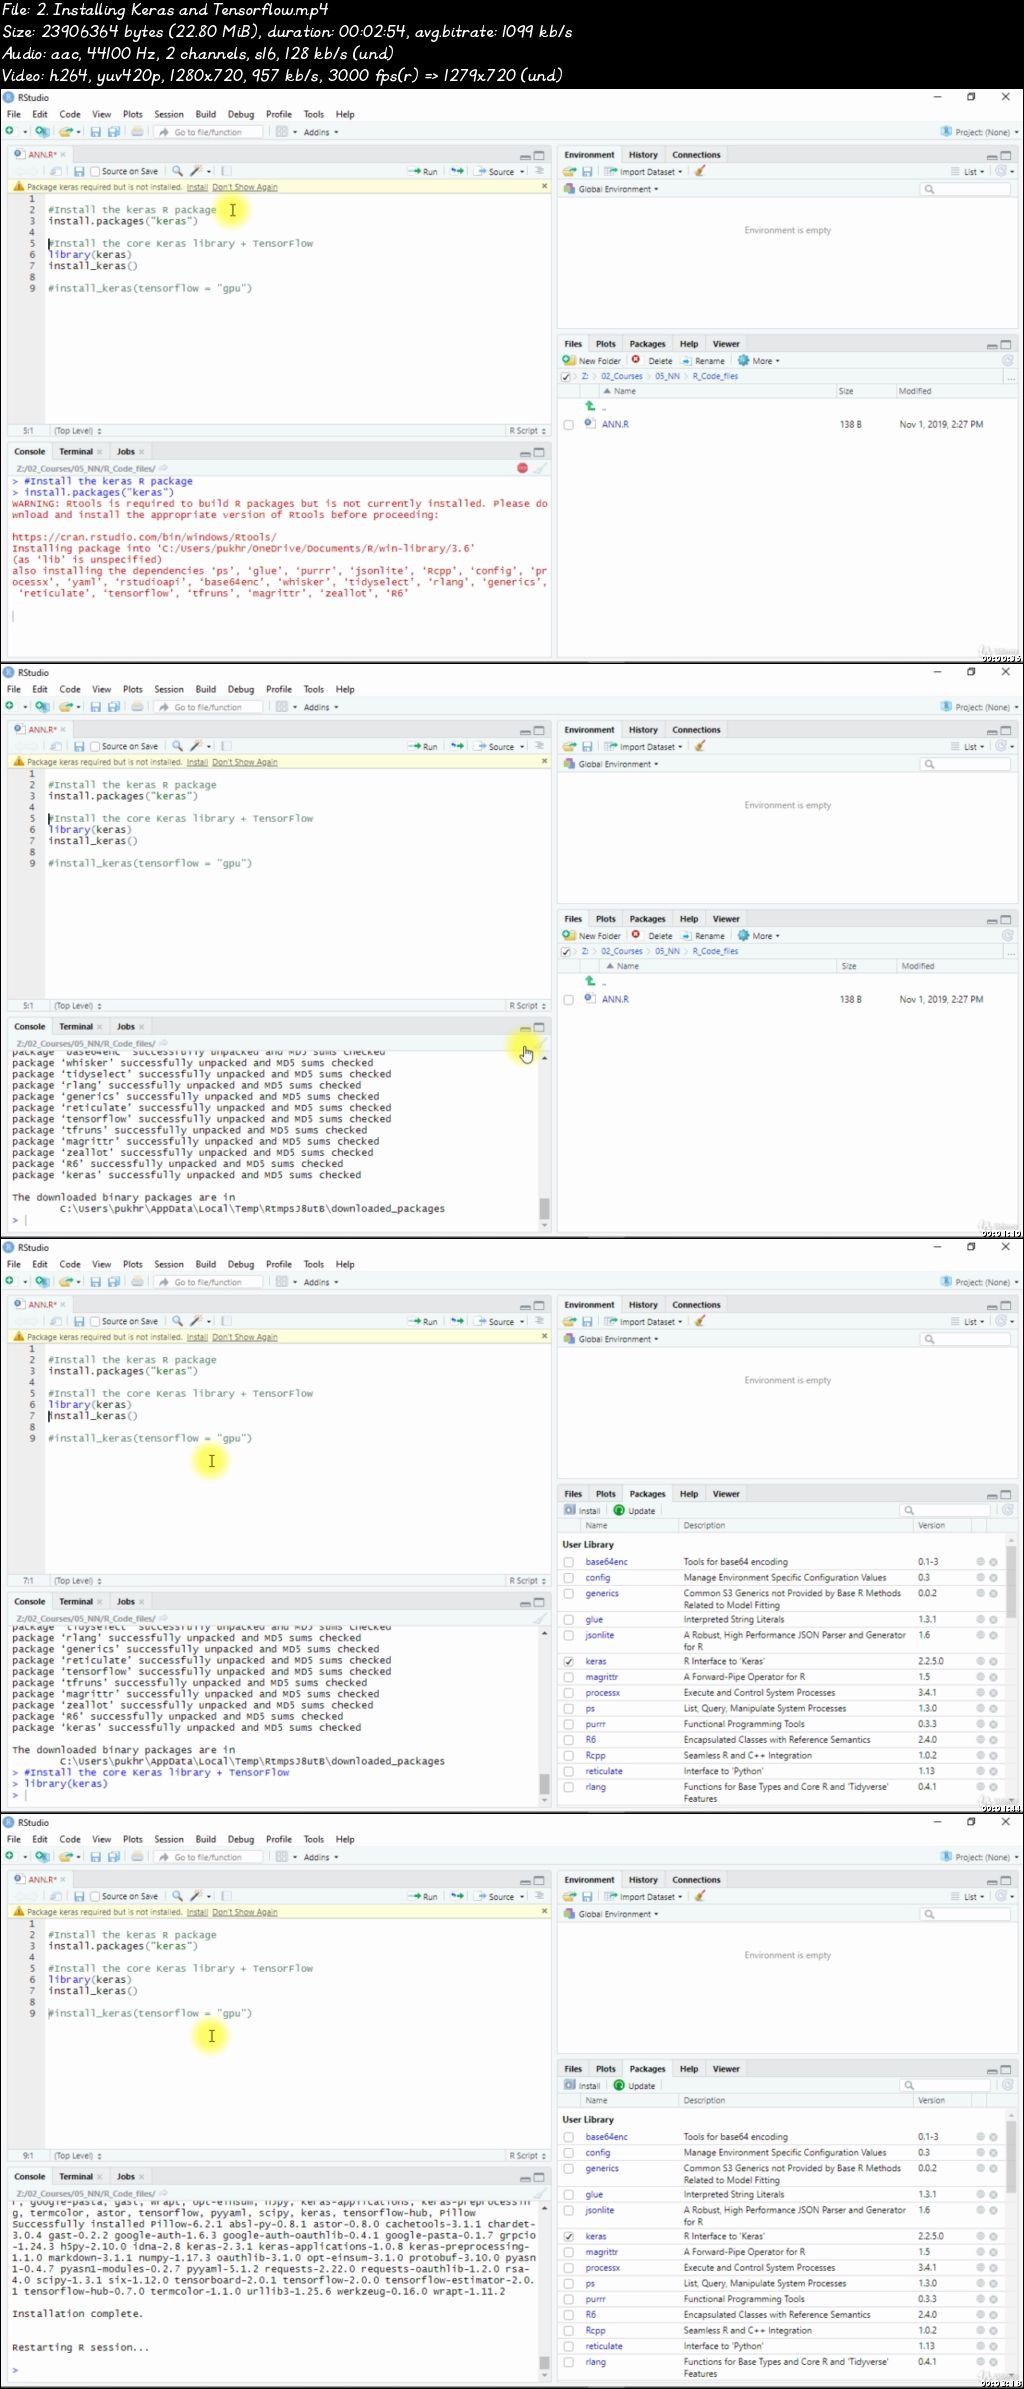This screenshot has height=2389, width=1024.
Task: Click the go-up green arrow in first frame's Files list
Action: (x=590, y=406)
